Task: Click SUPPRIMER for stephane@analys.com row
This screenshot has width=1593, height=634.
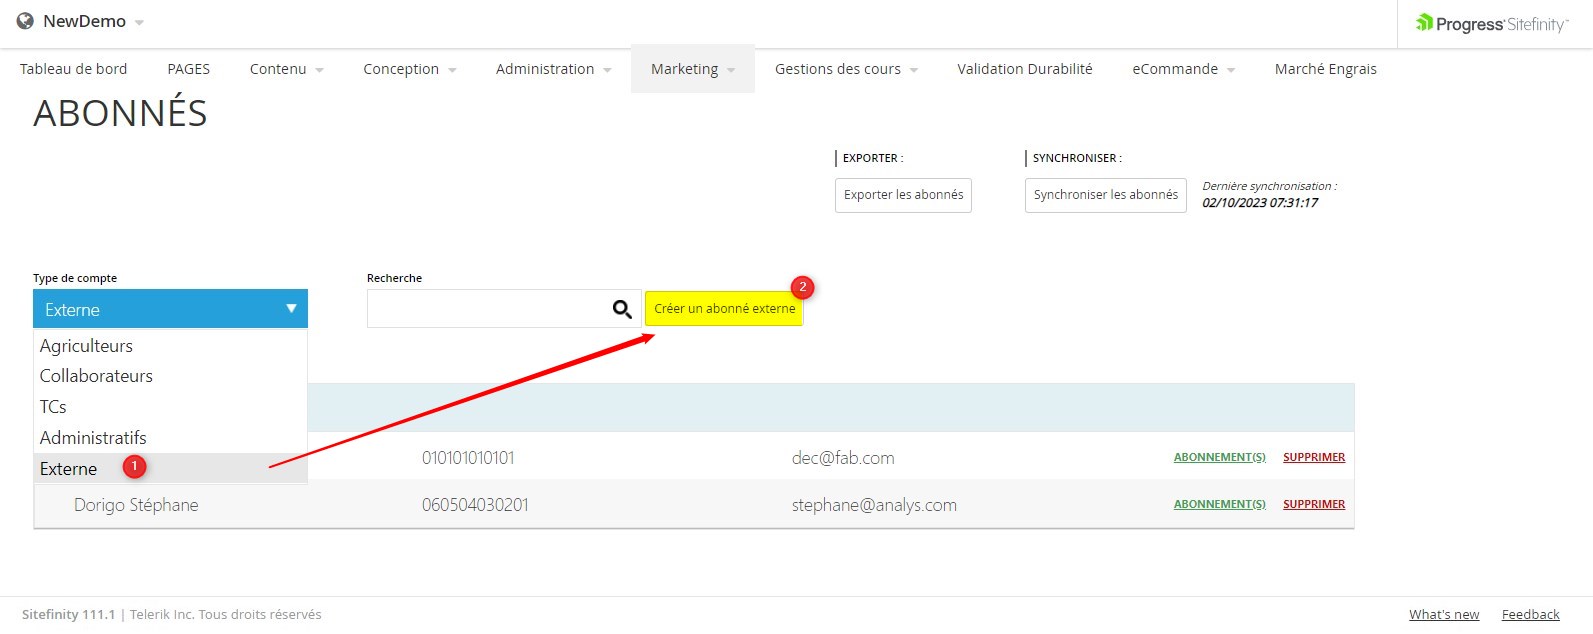Action: click(1313, 504)
